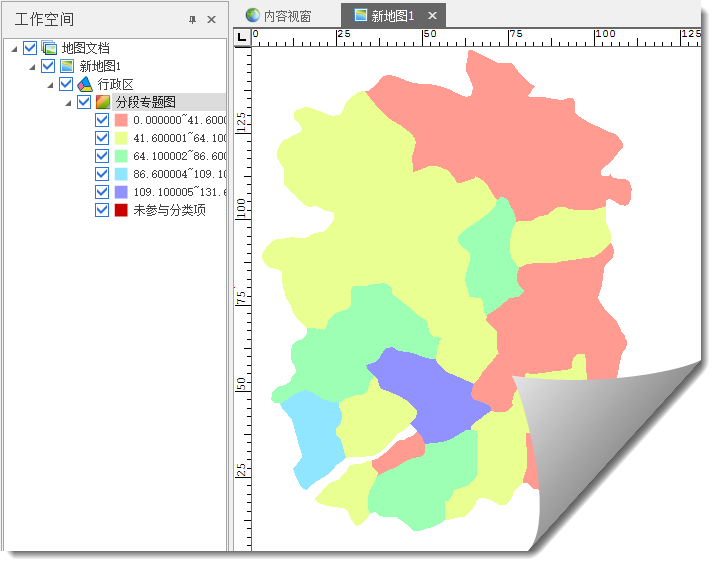Close the 工作空间 workspace panel

[211, 20]
